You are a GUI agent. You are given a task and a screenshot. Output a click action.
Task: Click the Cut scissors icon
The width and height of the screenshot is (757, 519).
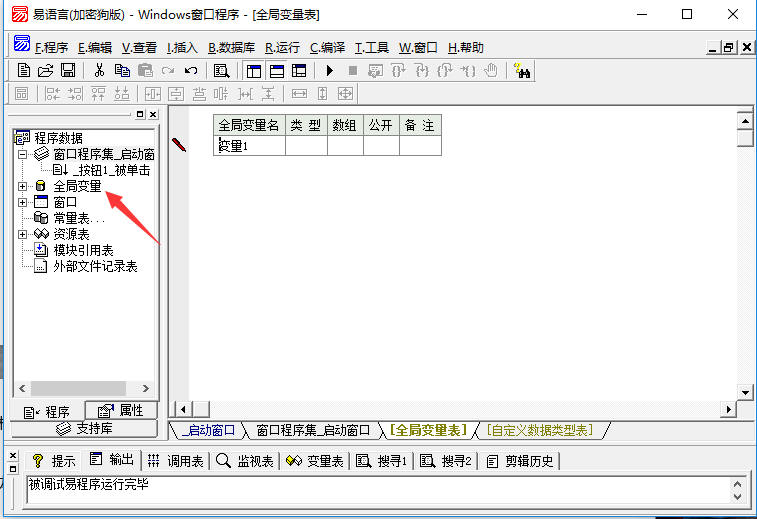pos(99,70)
